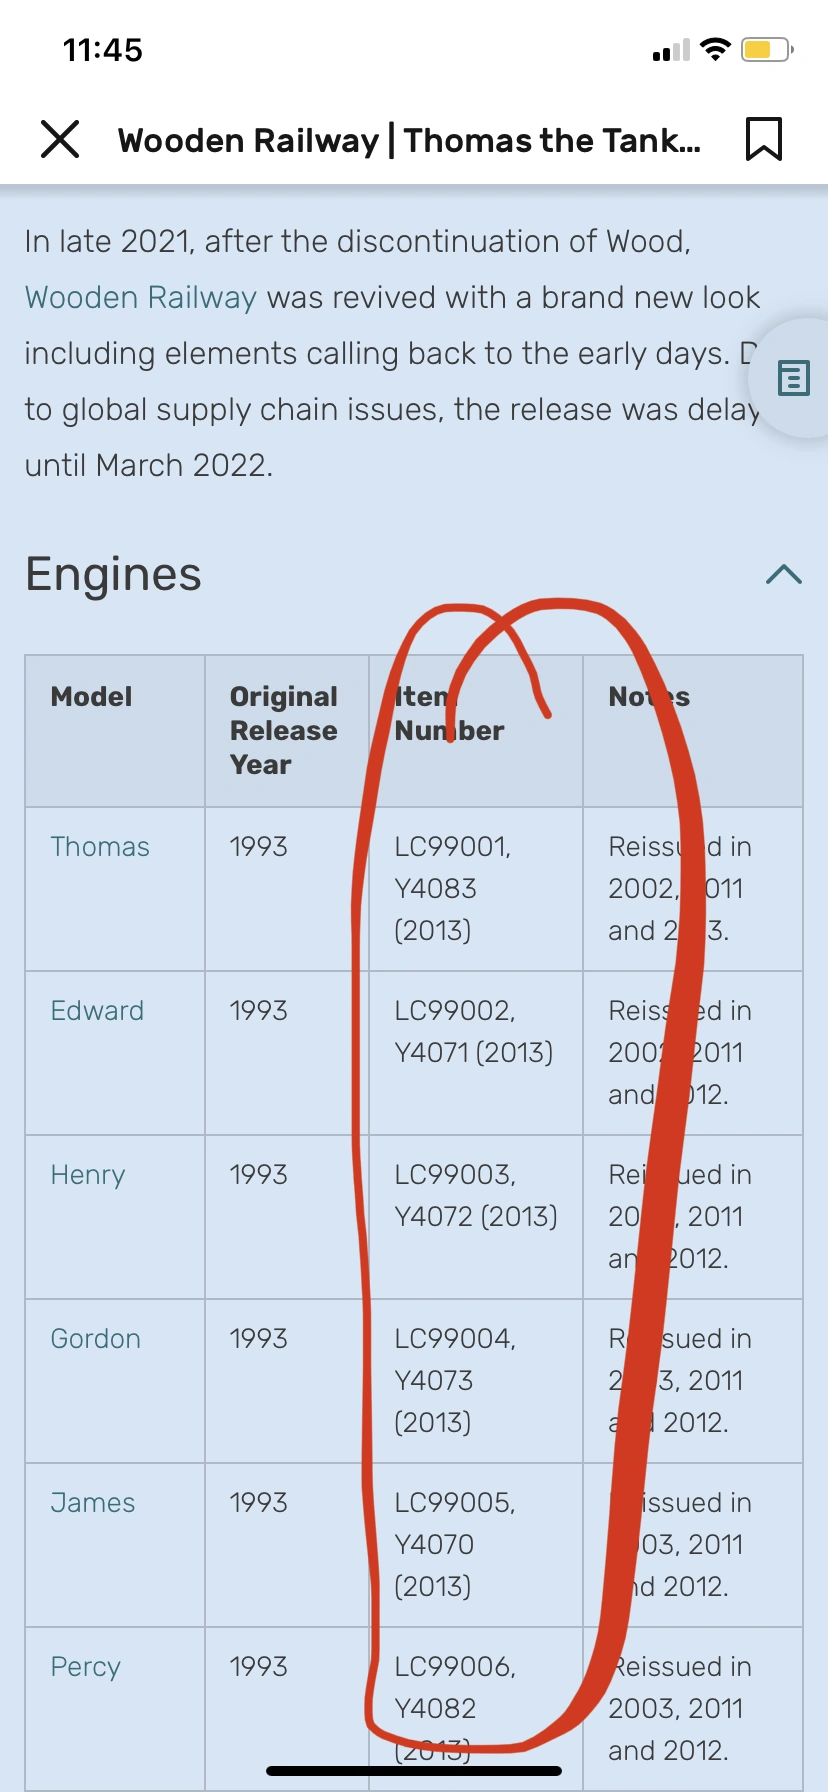Tap the cellular signal indicator
This screenshot has height=1792, width=828.
pos(669,48)
